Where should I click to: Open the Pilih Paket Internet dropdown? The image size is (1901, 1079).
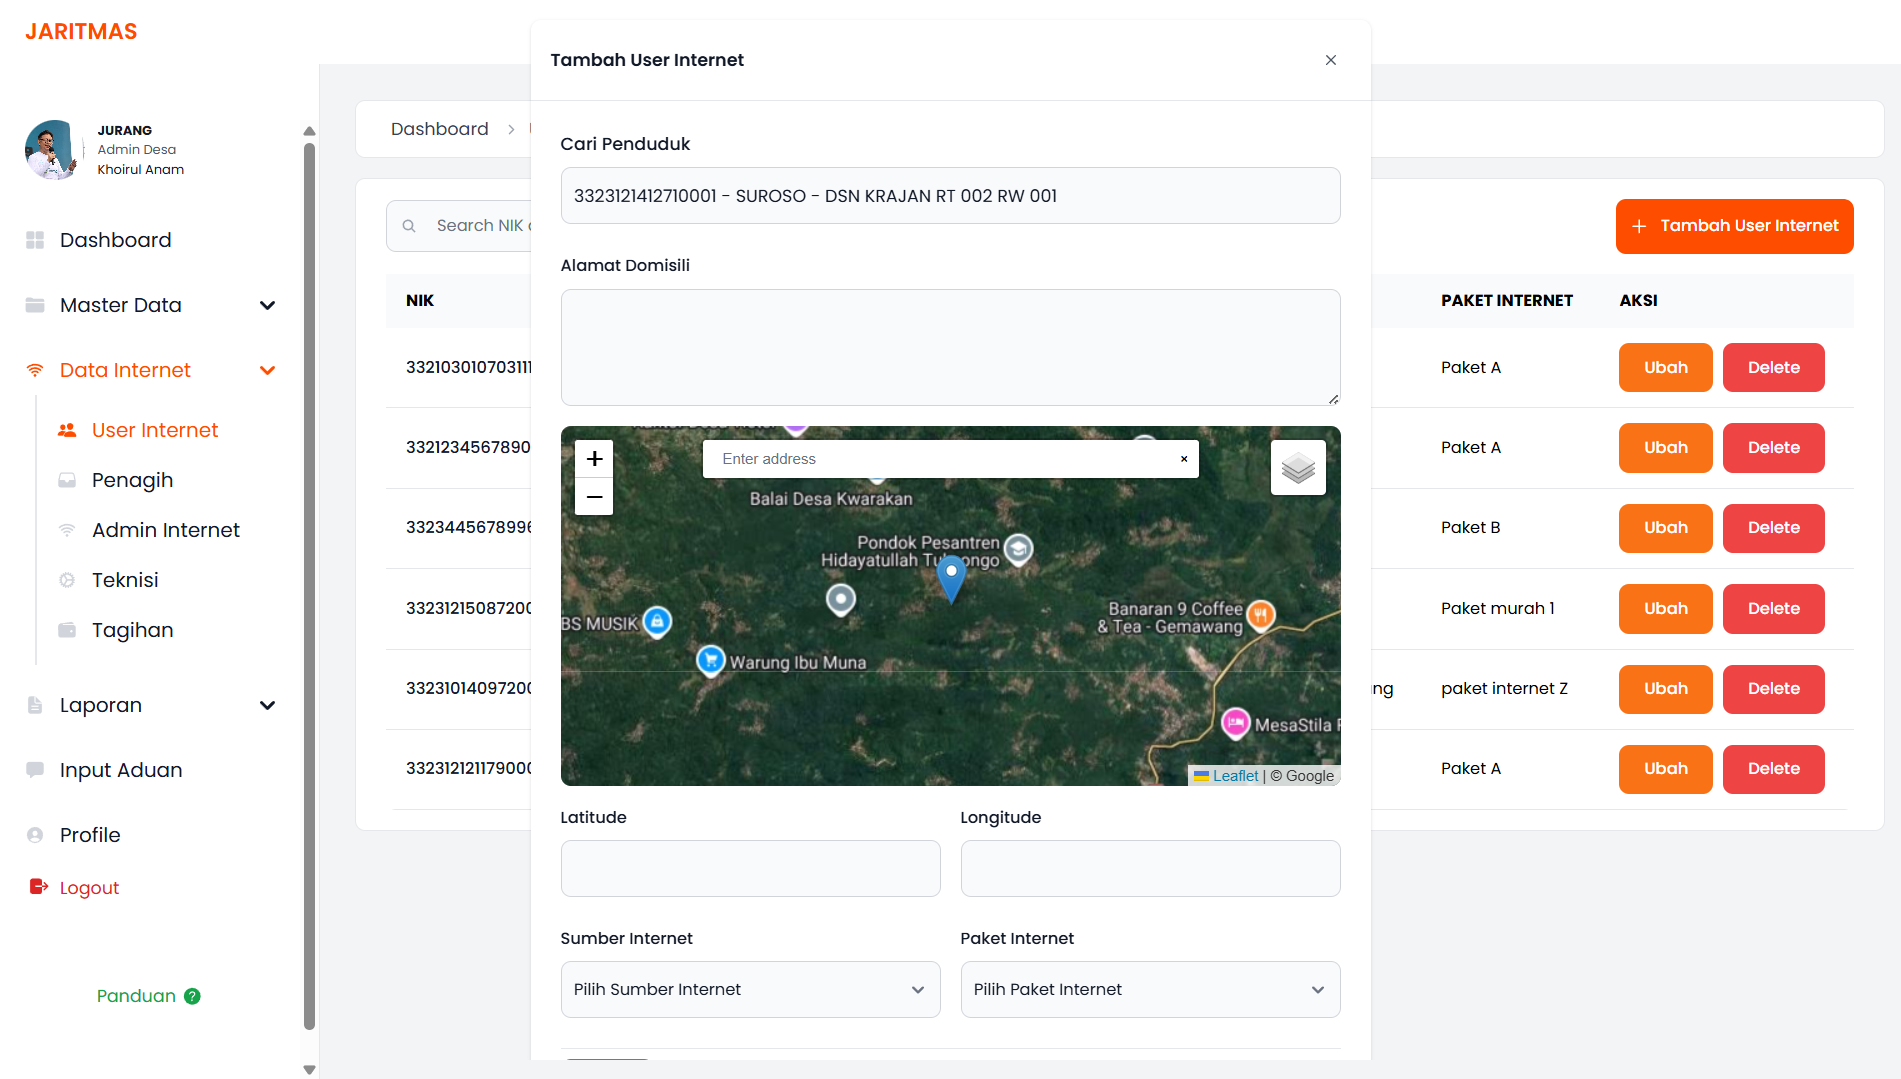(1150, 989)
